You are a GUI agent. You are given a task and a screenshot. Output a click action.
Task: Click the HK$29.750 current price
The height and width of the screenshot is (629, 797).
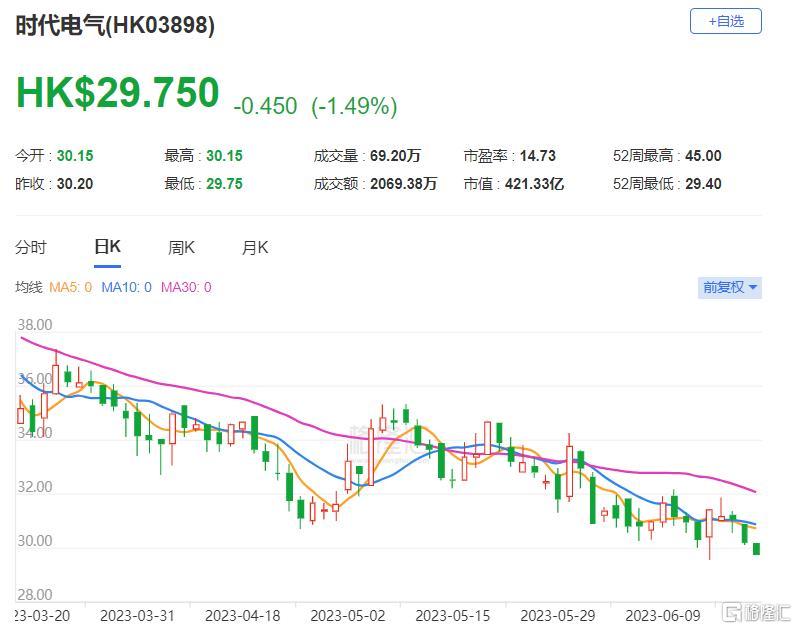click(x=117, y=93)
